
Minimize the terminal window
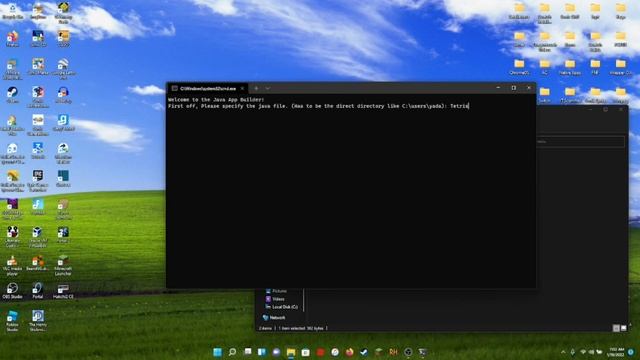tap(498, 88)
